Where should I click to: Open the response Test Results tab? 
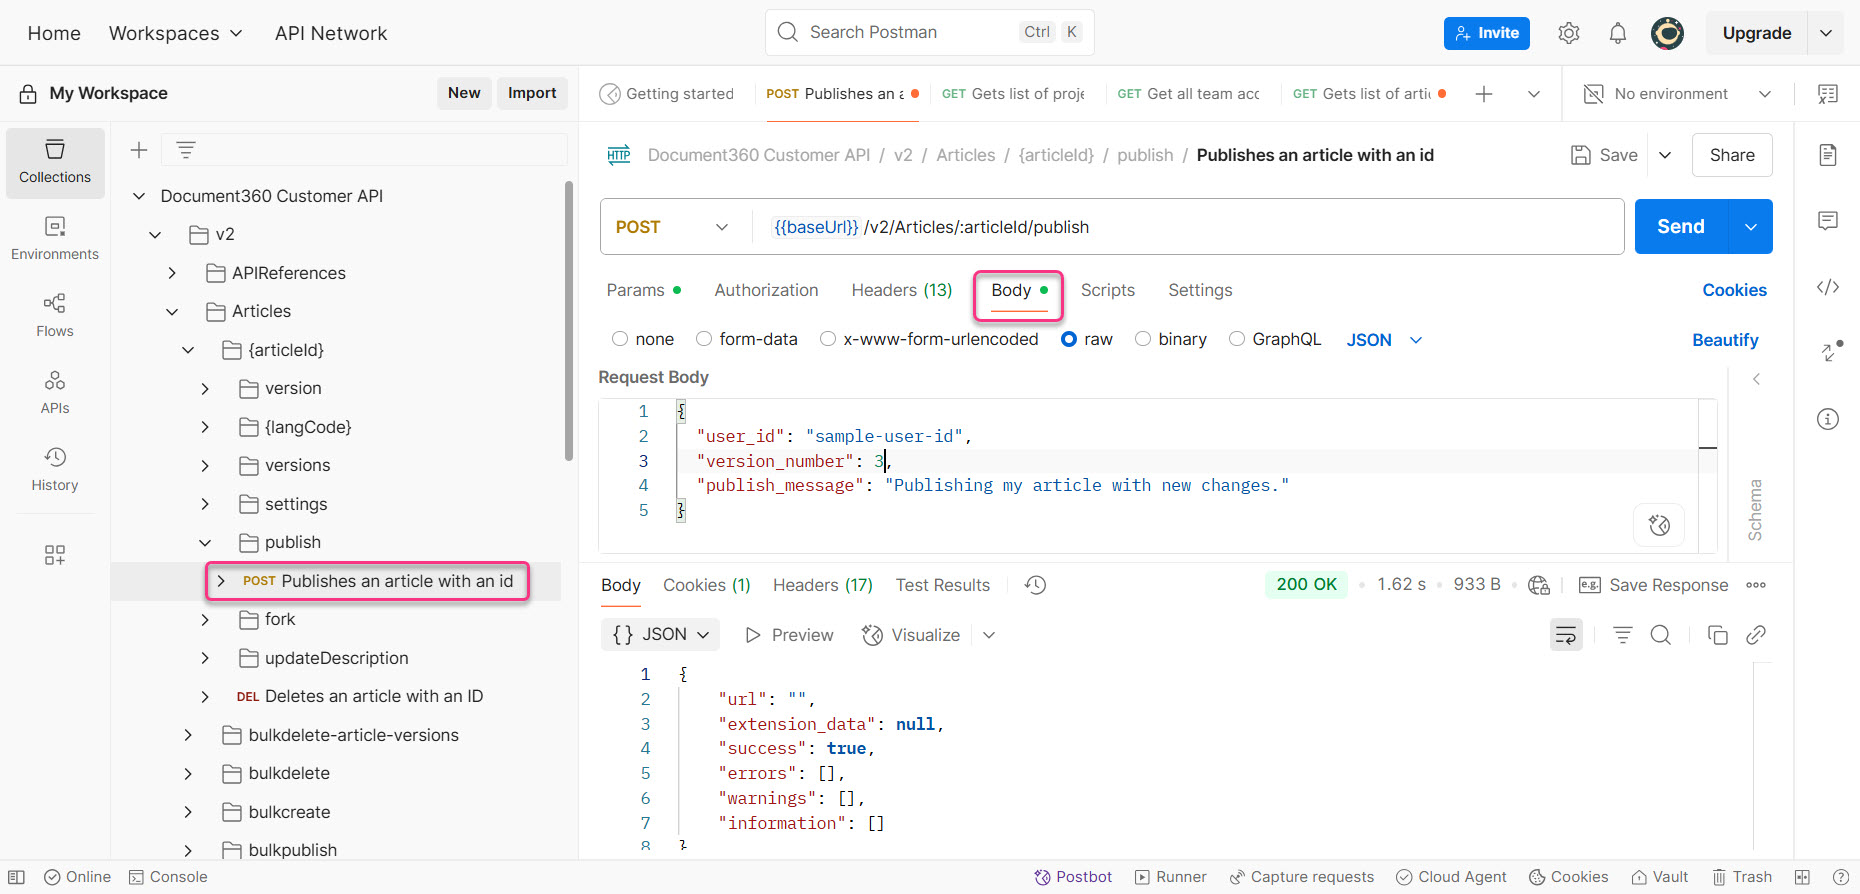click(x=943, y=585)
